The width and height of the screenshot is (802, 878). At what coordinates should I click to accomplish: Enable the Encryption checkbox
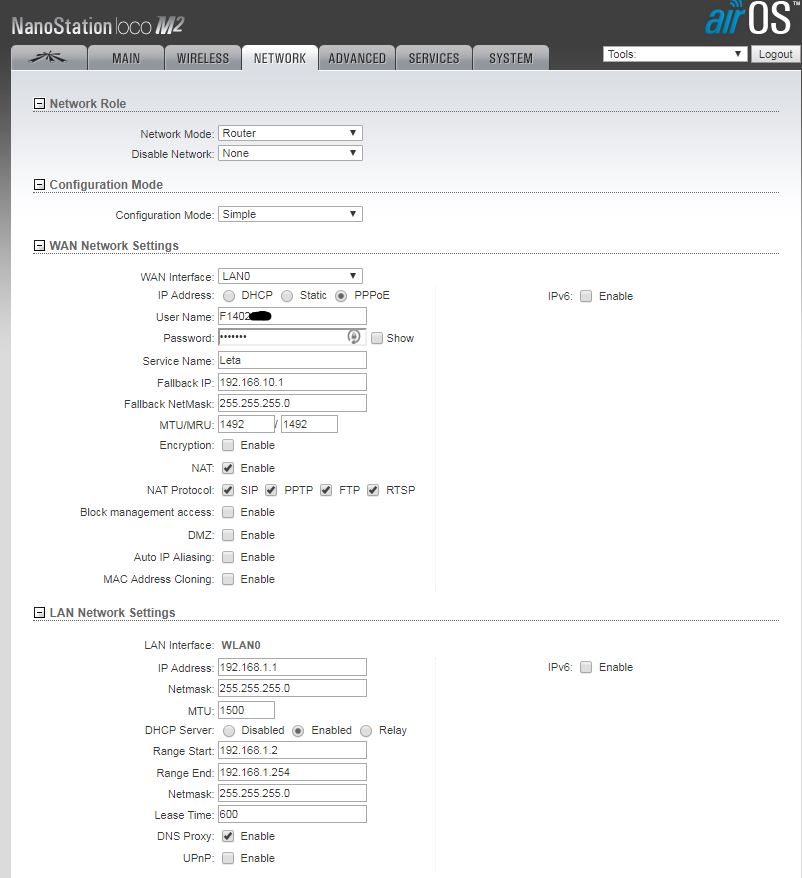(x=228, y=445)
